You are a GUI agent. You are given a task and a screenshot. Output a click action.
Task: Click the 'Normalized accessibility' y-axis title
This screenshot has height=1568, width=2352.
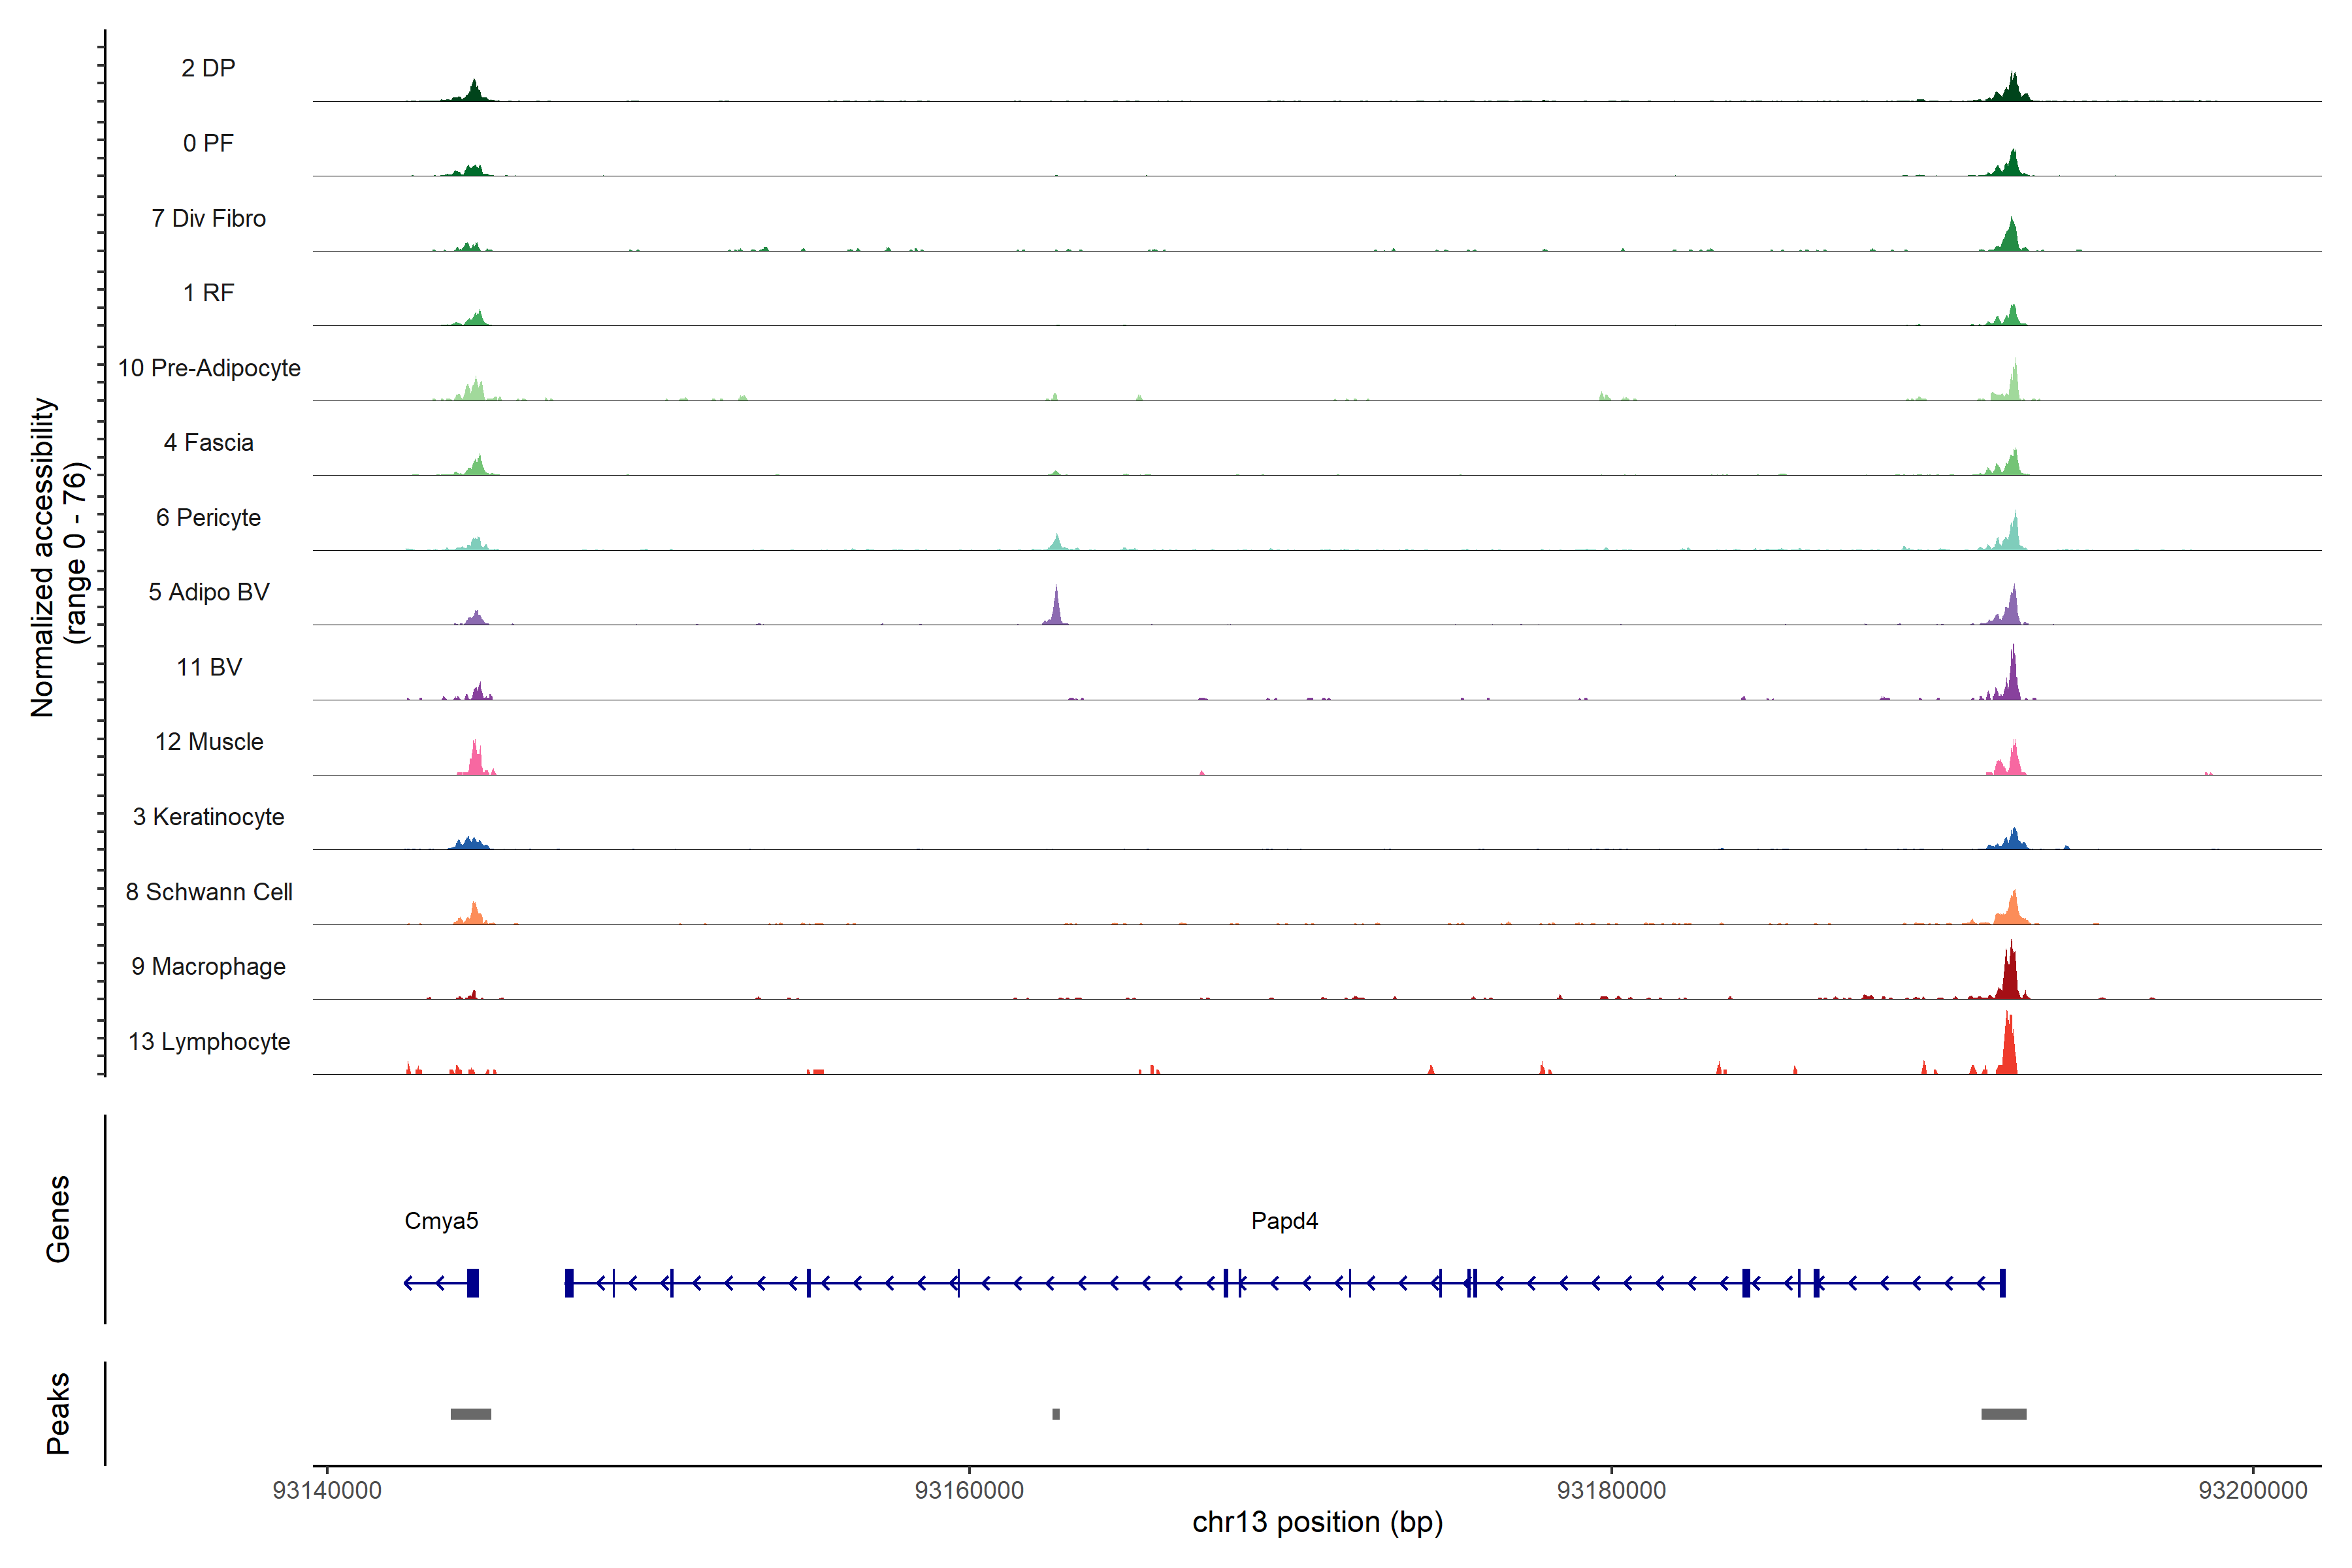(x=44, y=557)
